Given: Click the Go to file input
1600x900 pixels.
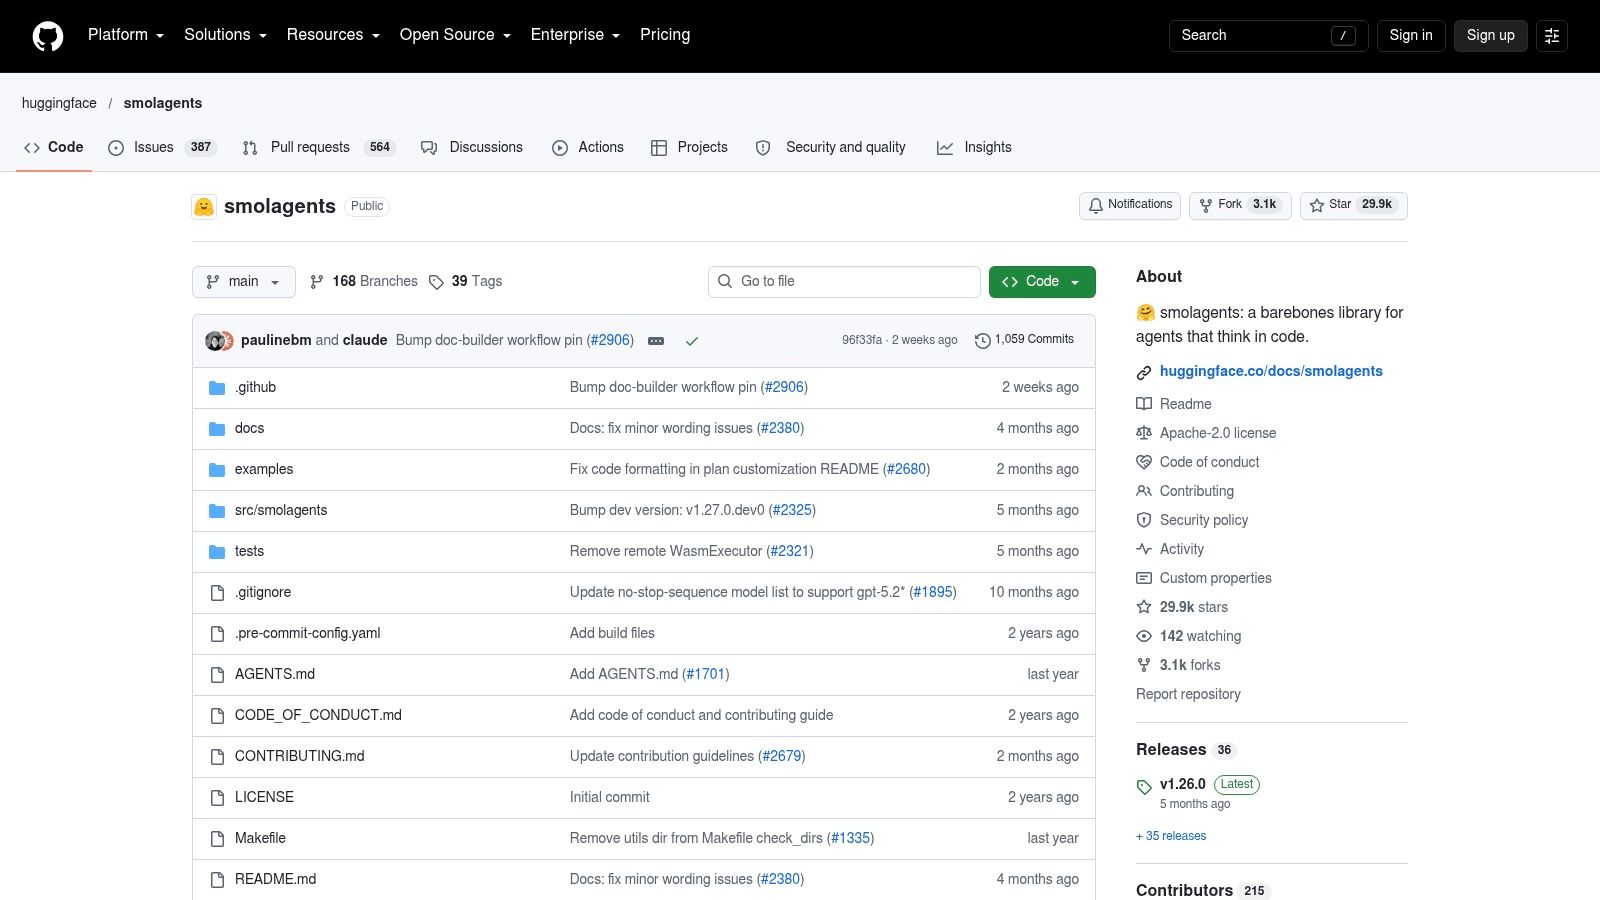Looking at the screenshot, I should tap(844, 282).
